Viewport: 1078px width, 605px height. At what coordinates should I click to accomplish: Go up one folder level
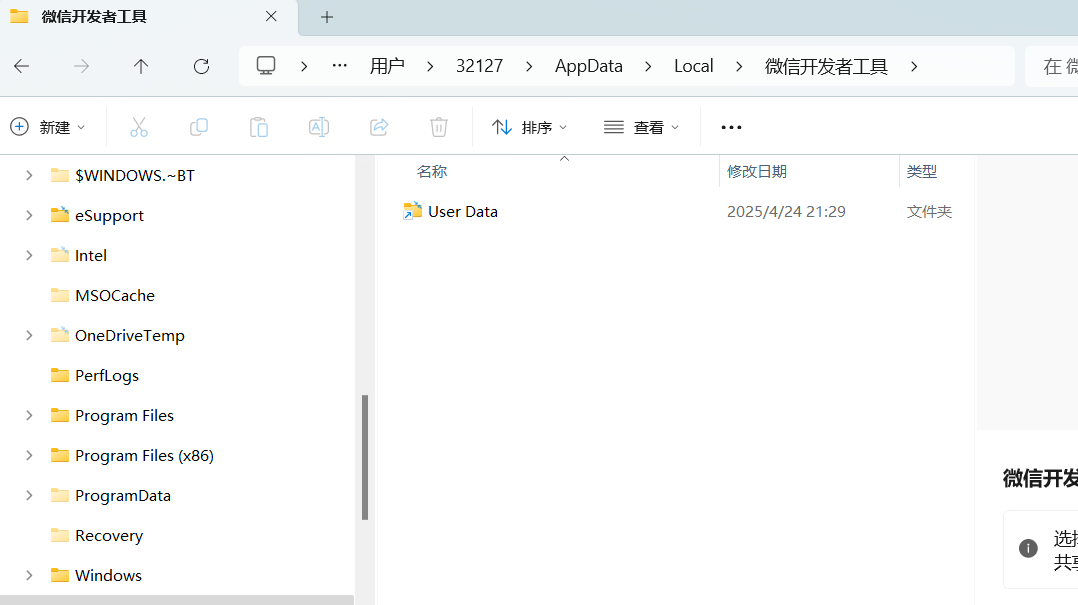click(x=141, y=66)
